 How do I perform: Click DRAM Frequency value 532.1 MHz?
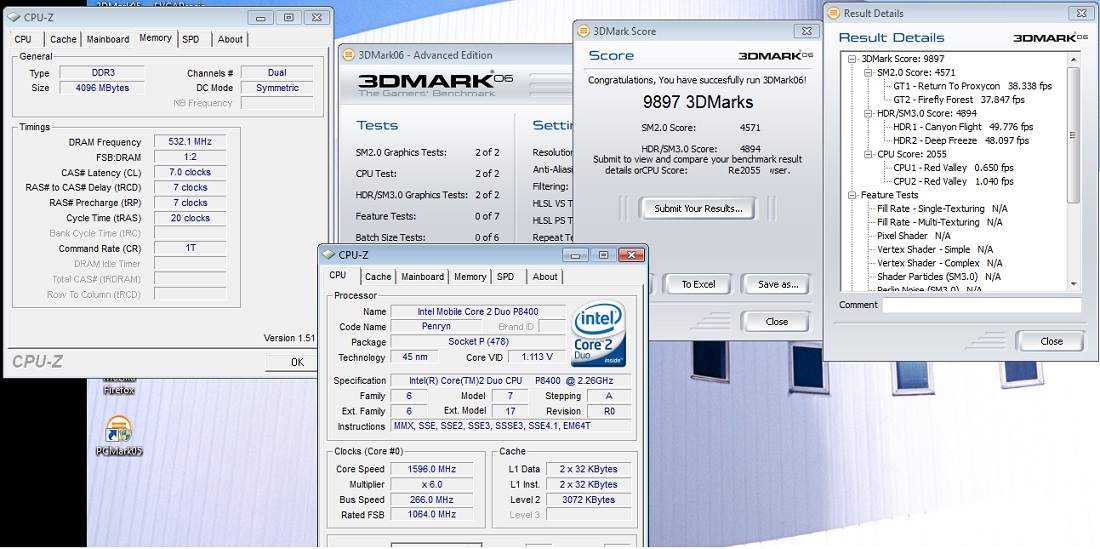coord(189,142)
